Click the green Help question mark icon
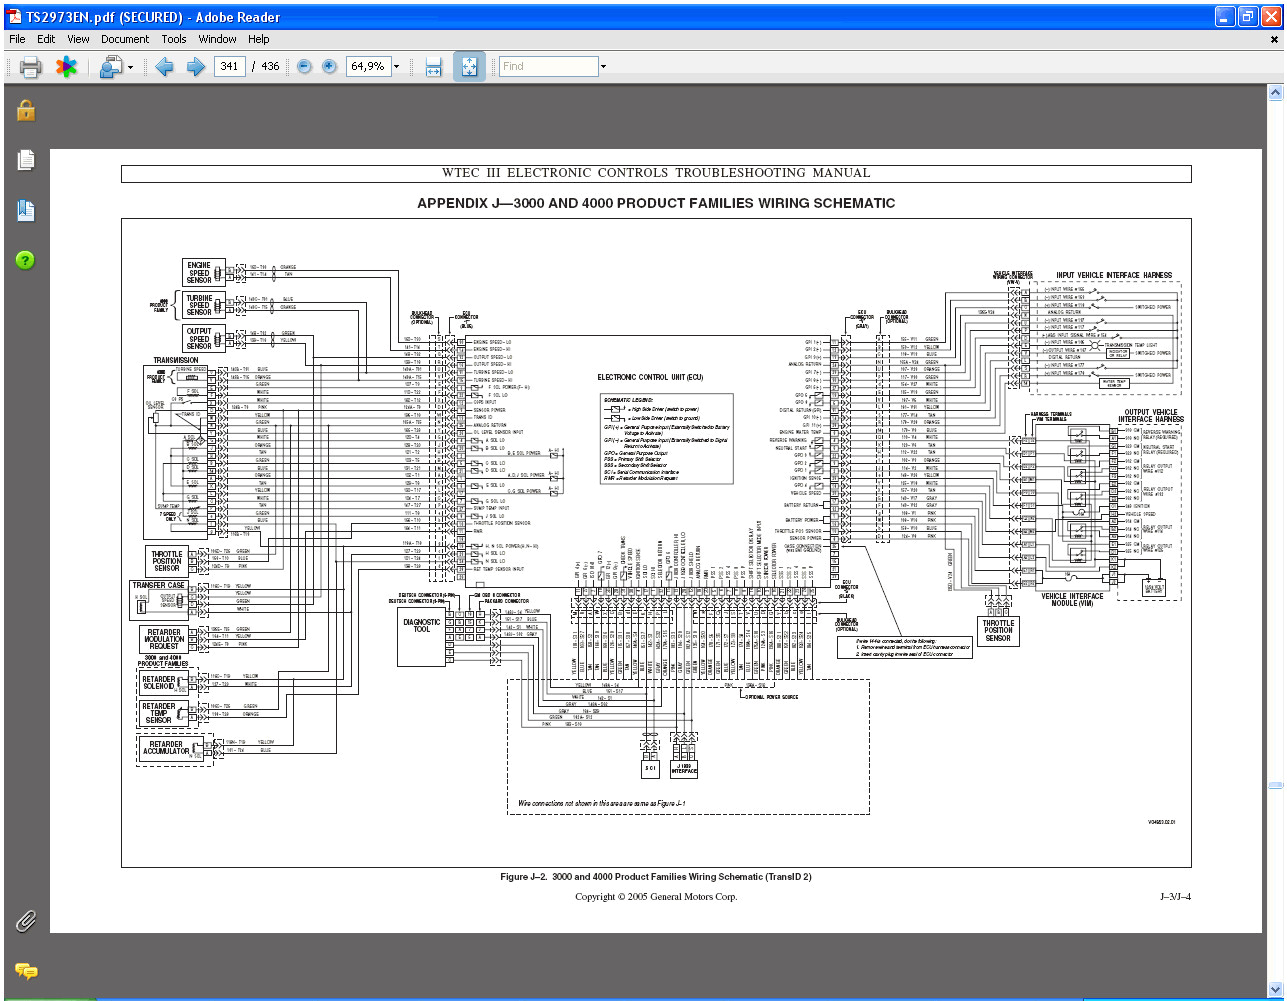This screenshot has height=1002, width=1288. pyautogui.click(x=25, y=260)
